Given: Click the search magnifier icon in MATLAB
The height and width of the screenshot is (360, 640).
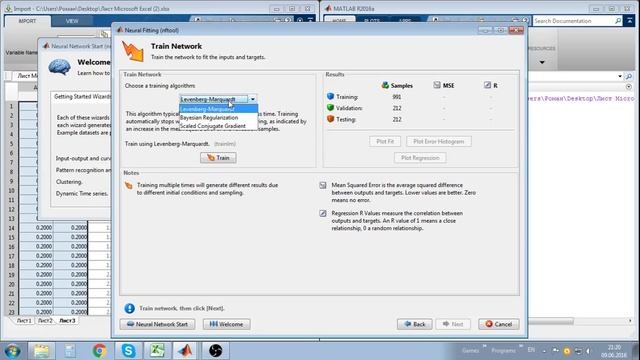Looking at the screenshot, I should (618, 21).
